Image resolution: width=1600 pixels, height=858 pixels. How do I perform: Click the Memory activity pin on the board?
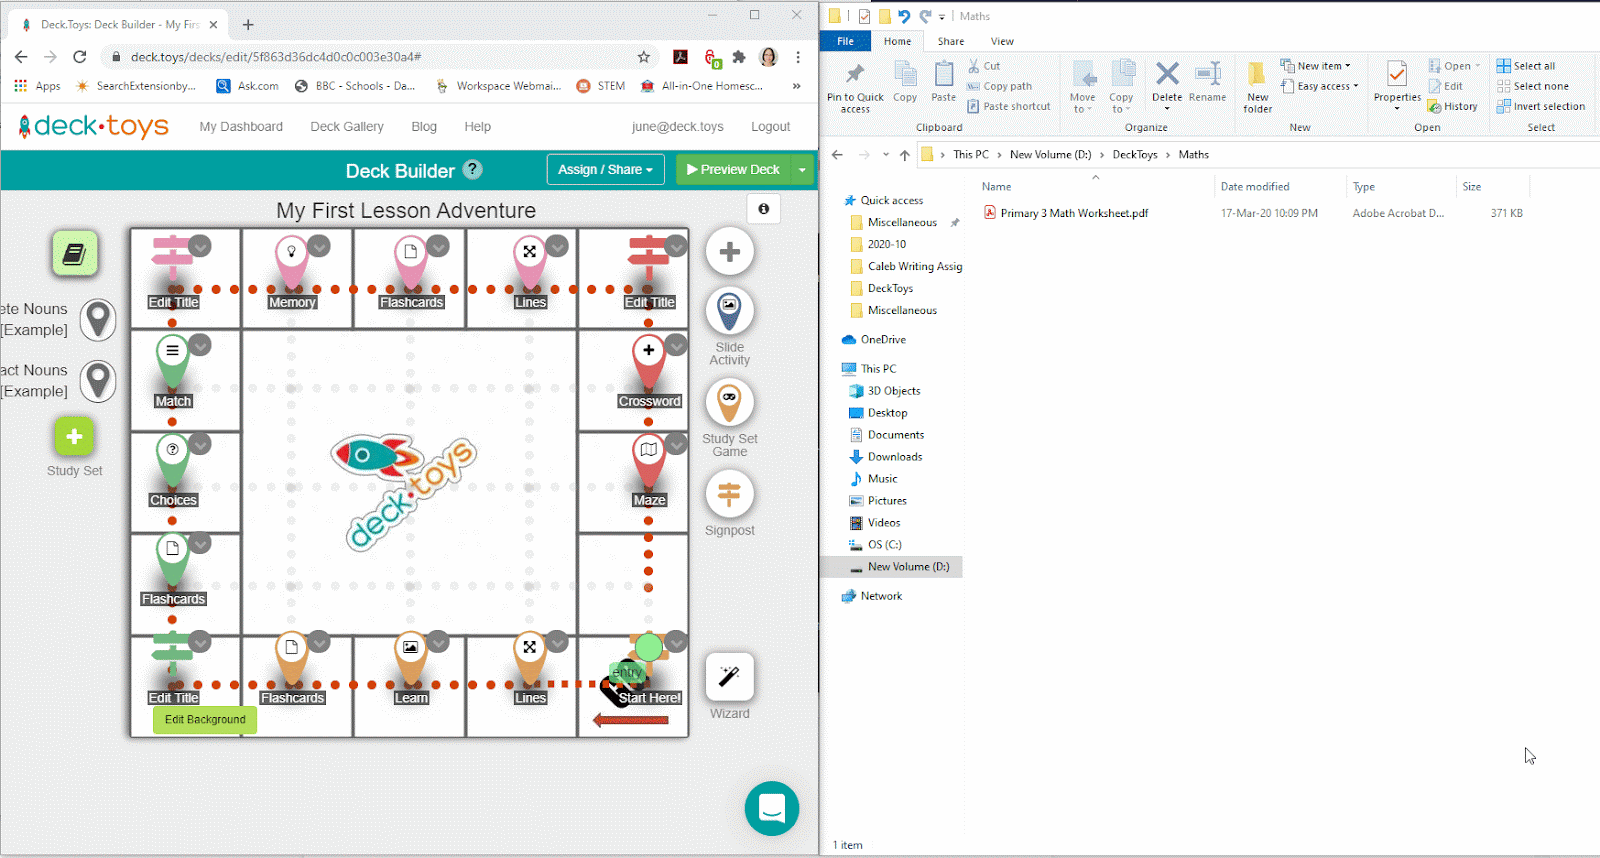(x=291, y=264)
